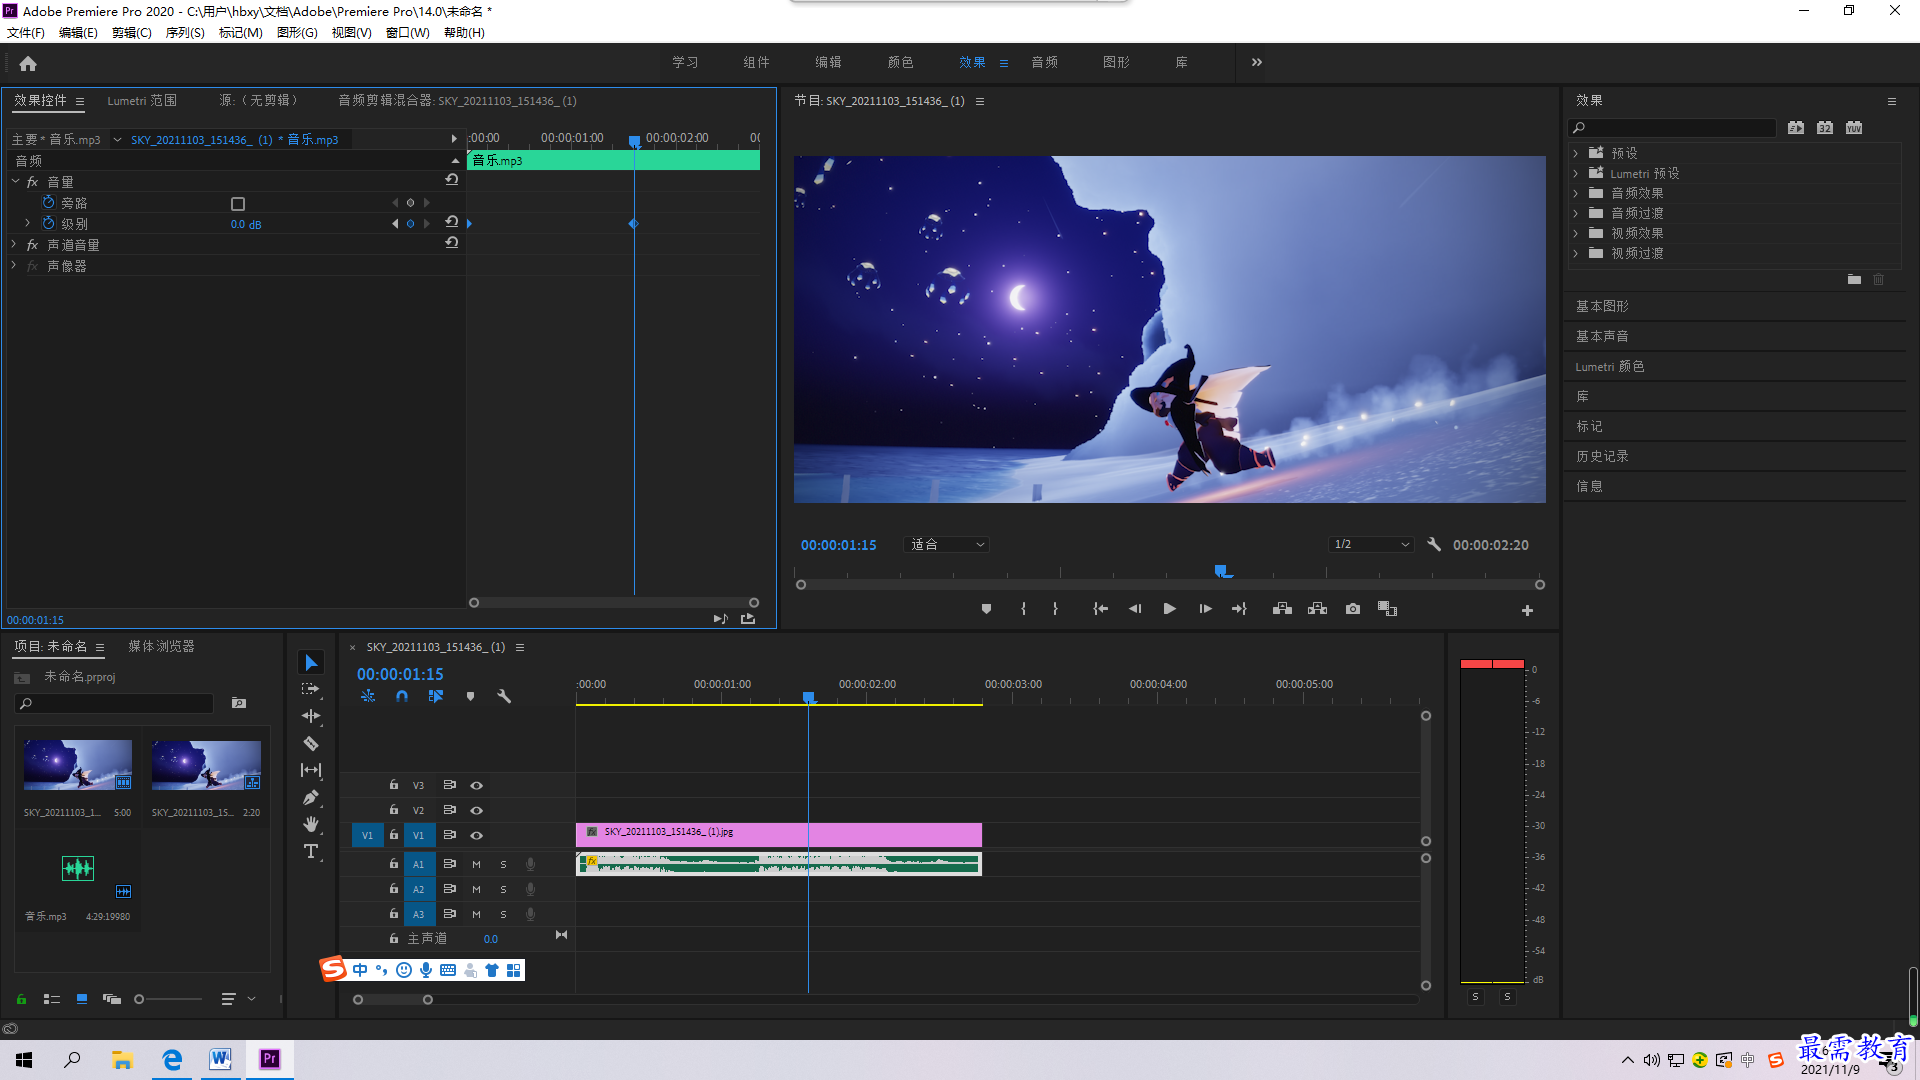Expand Level property arrow
The image size is (1920, 1080).
27,223
